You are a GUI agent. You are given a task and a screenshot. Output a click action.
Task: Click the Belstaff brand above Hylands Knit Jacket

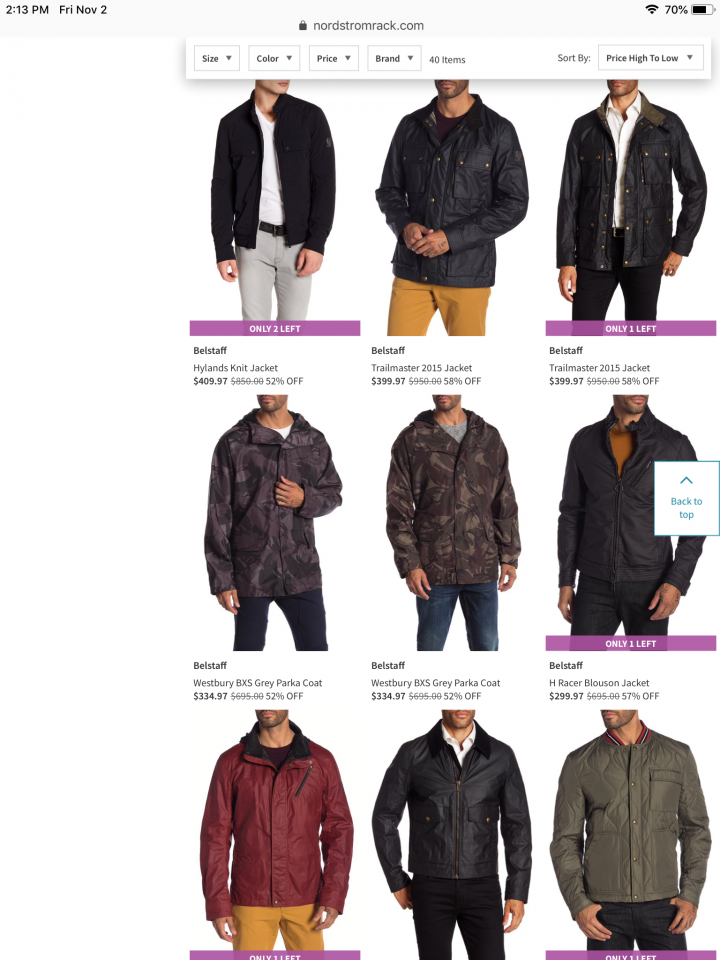click(210, 351)
